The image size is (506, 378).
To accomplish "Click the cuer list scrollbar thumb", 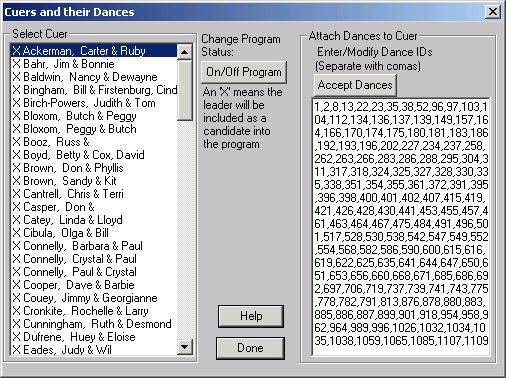I will [x=184, y=90].
